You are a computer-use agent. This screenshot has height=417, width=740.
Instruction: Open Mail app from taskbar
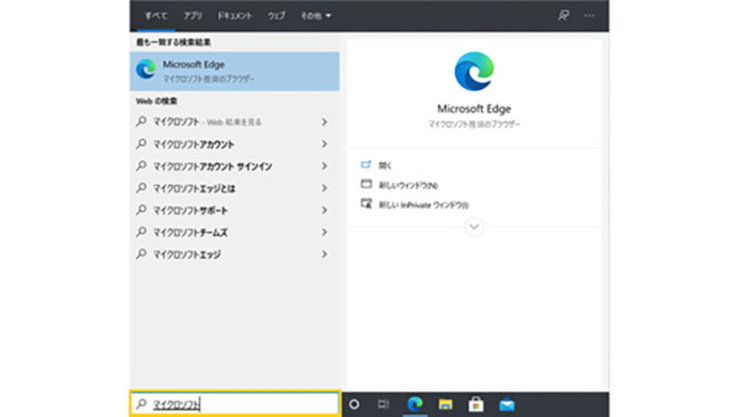pyautogui.click(x=507, y=405)
